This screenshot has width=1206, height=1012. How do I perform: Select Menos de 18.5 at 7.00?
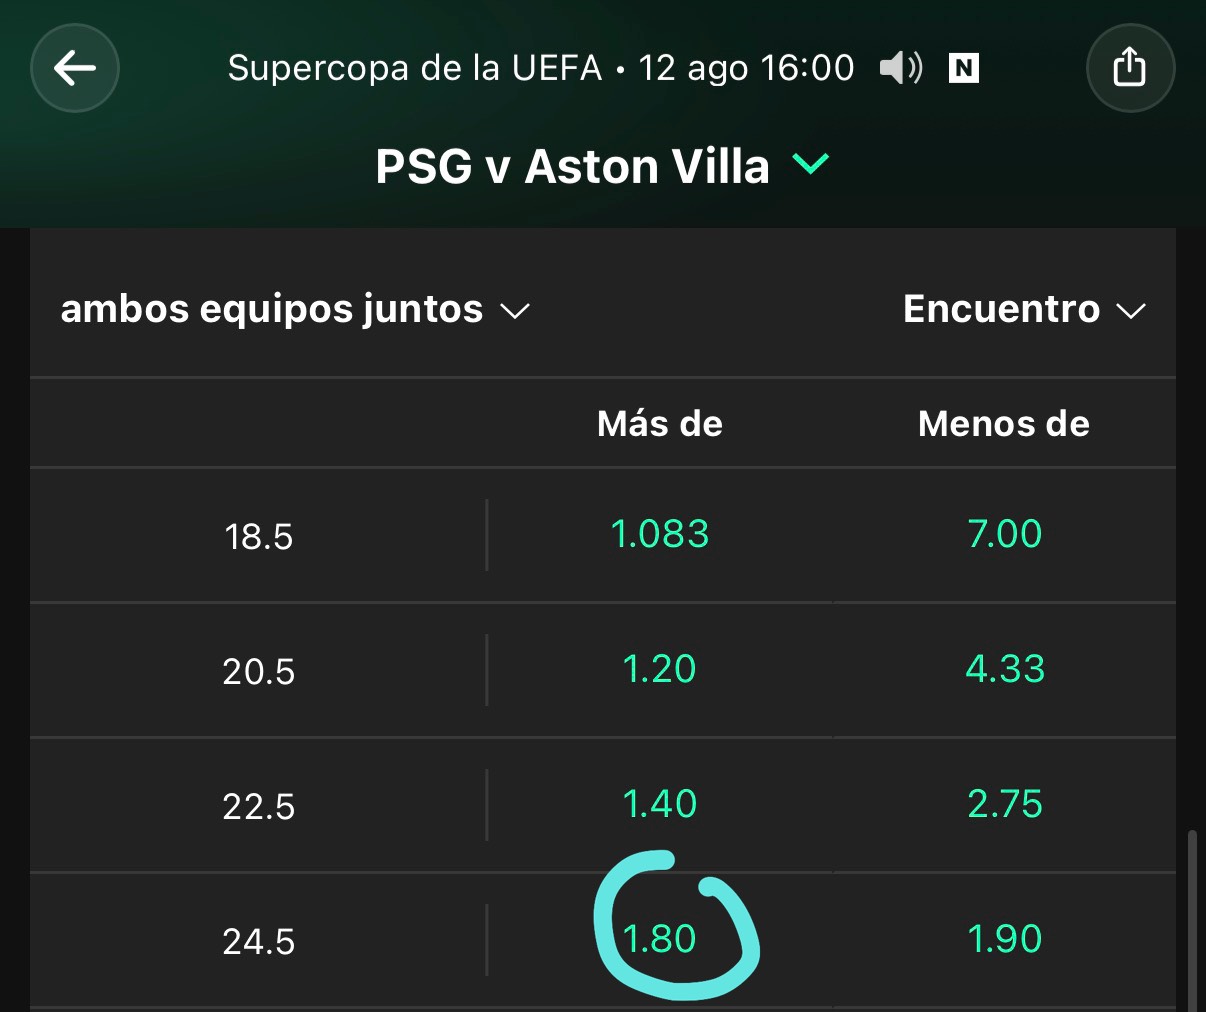point(1004,534)
